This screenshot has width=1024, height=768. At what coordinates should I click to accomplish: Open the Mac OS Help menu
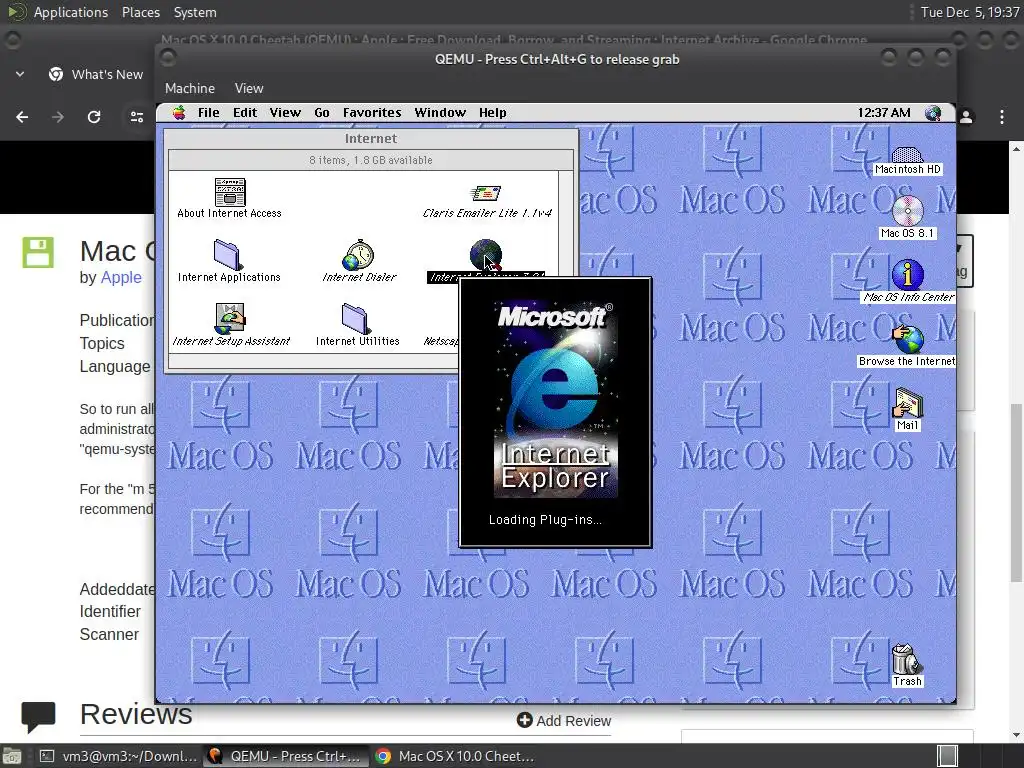coord(492,112)
